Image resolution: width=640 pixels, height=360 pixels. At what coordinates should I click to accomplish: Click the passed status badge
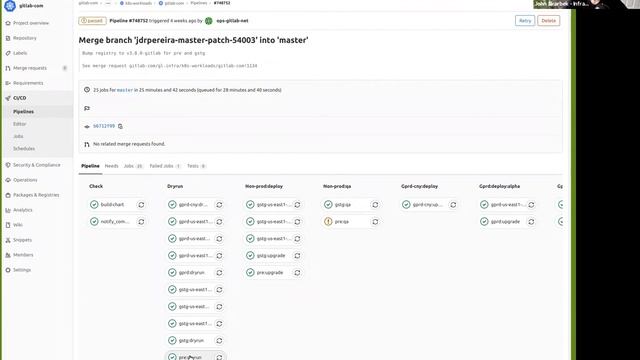coord(93,21)
